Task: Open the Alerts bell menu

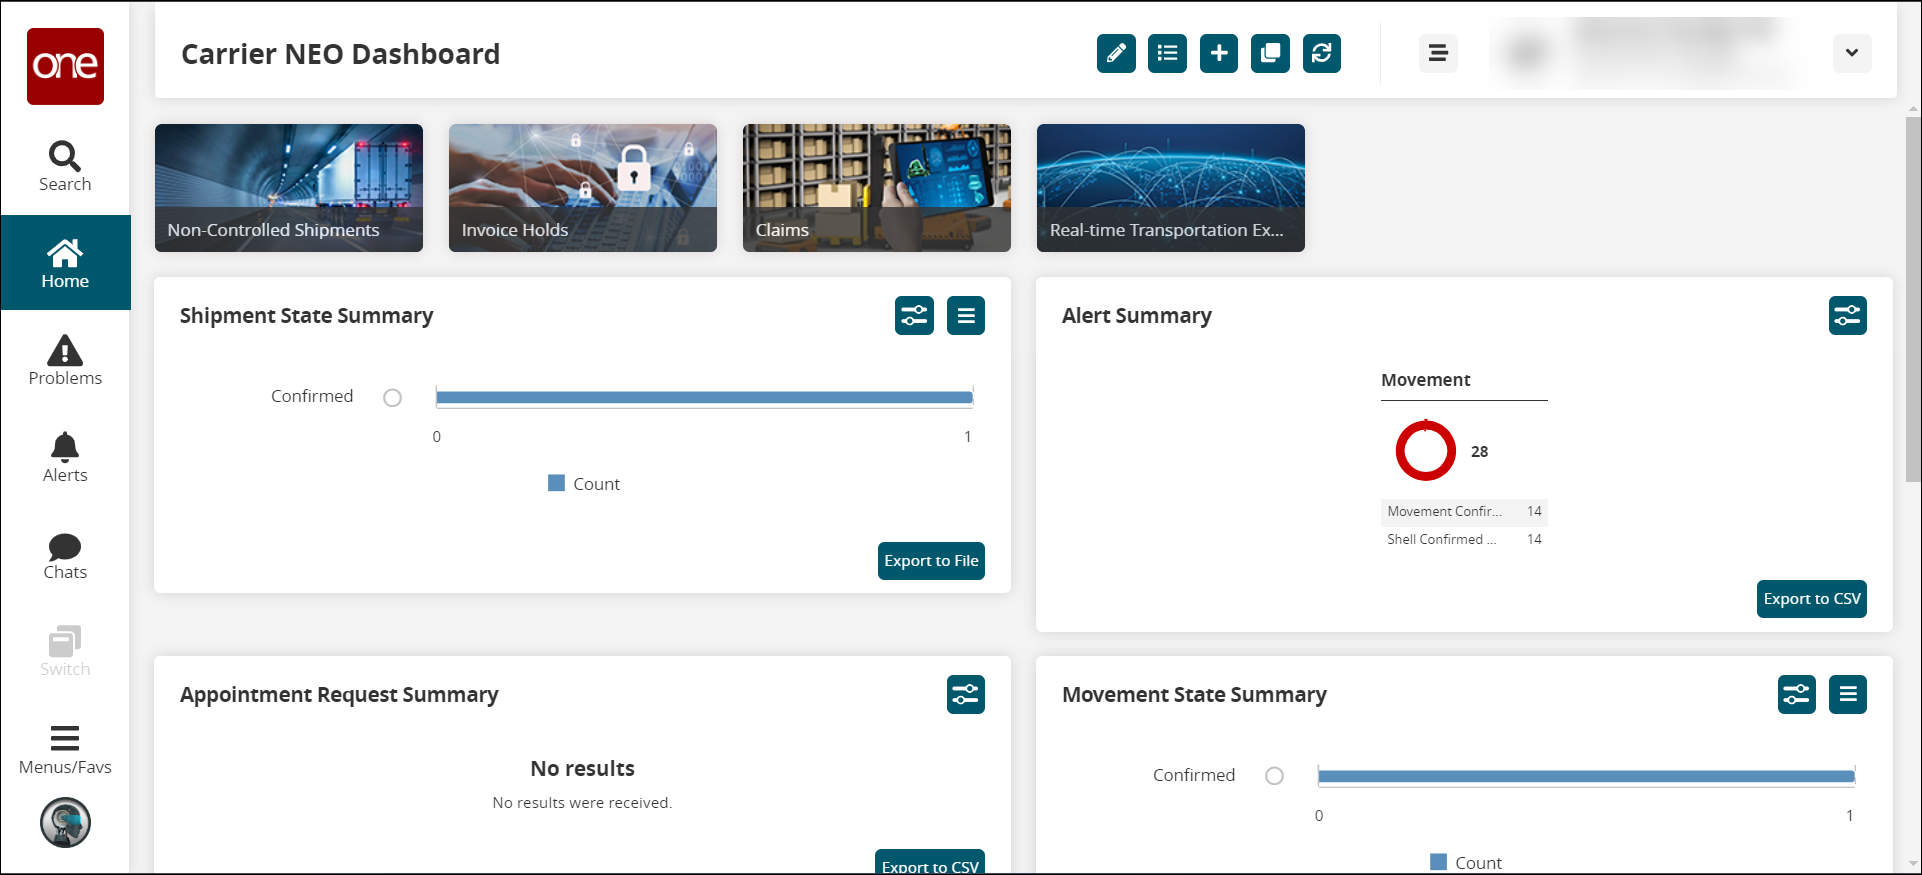Action: point(65,457)
